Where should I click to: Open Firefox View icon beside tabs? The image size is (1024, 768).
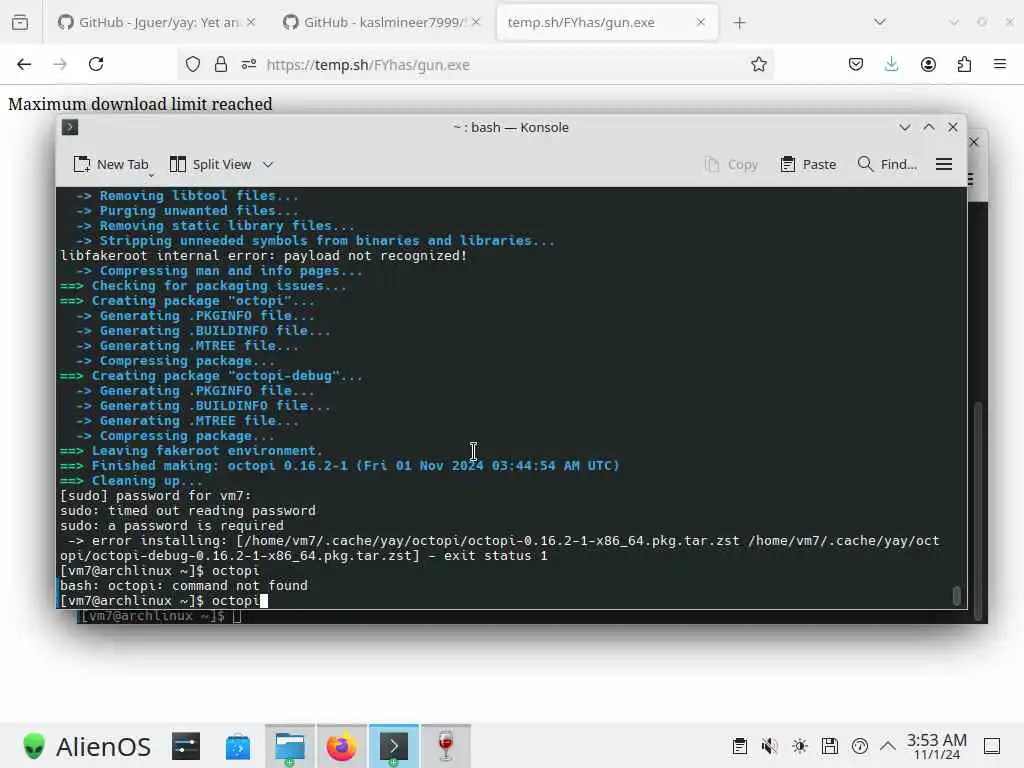coord(20,22)
